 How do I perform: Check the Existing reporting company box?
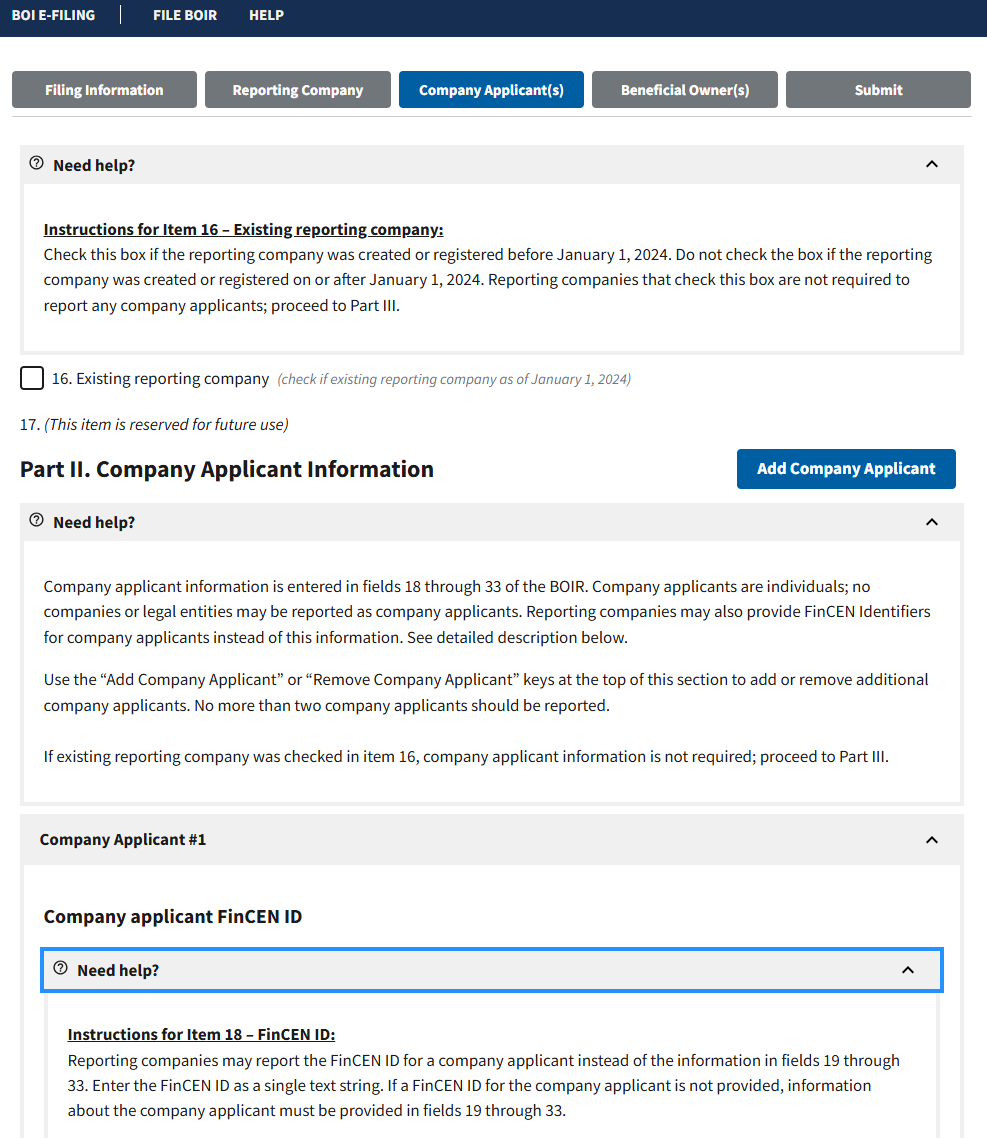(32, 378)
